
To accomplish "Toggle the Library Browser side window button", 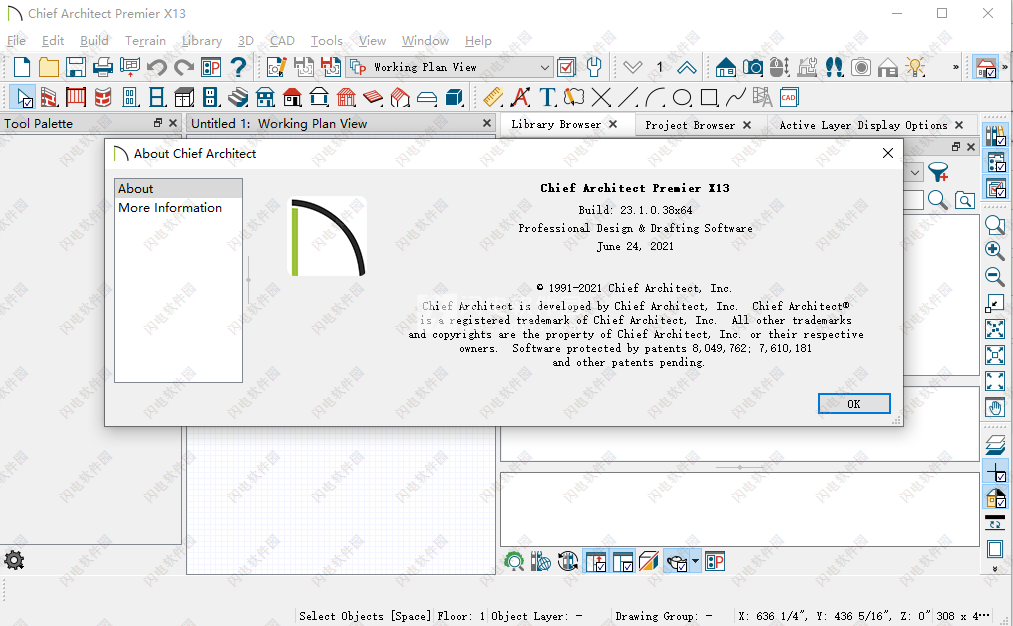I will point(995,136).
